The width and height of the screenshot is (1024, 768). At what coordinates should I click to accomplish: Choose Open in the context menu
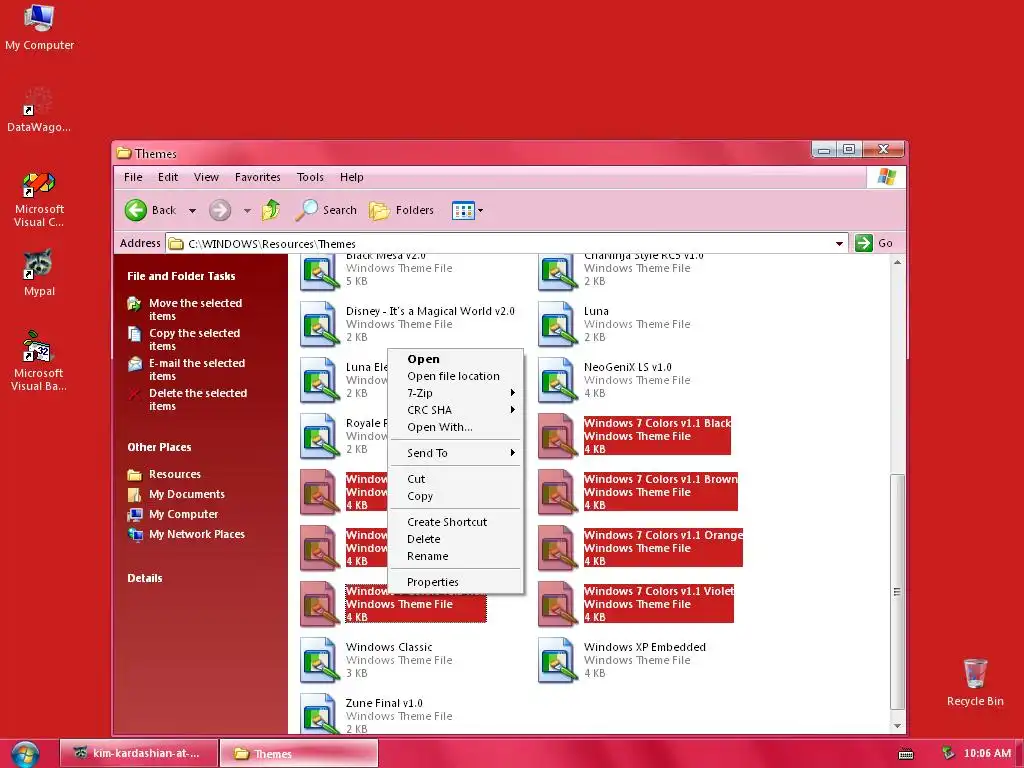pos(456,359)
